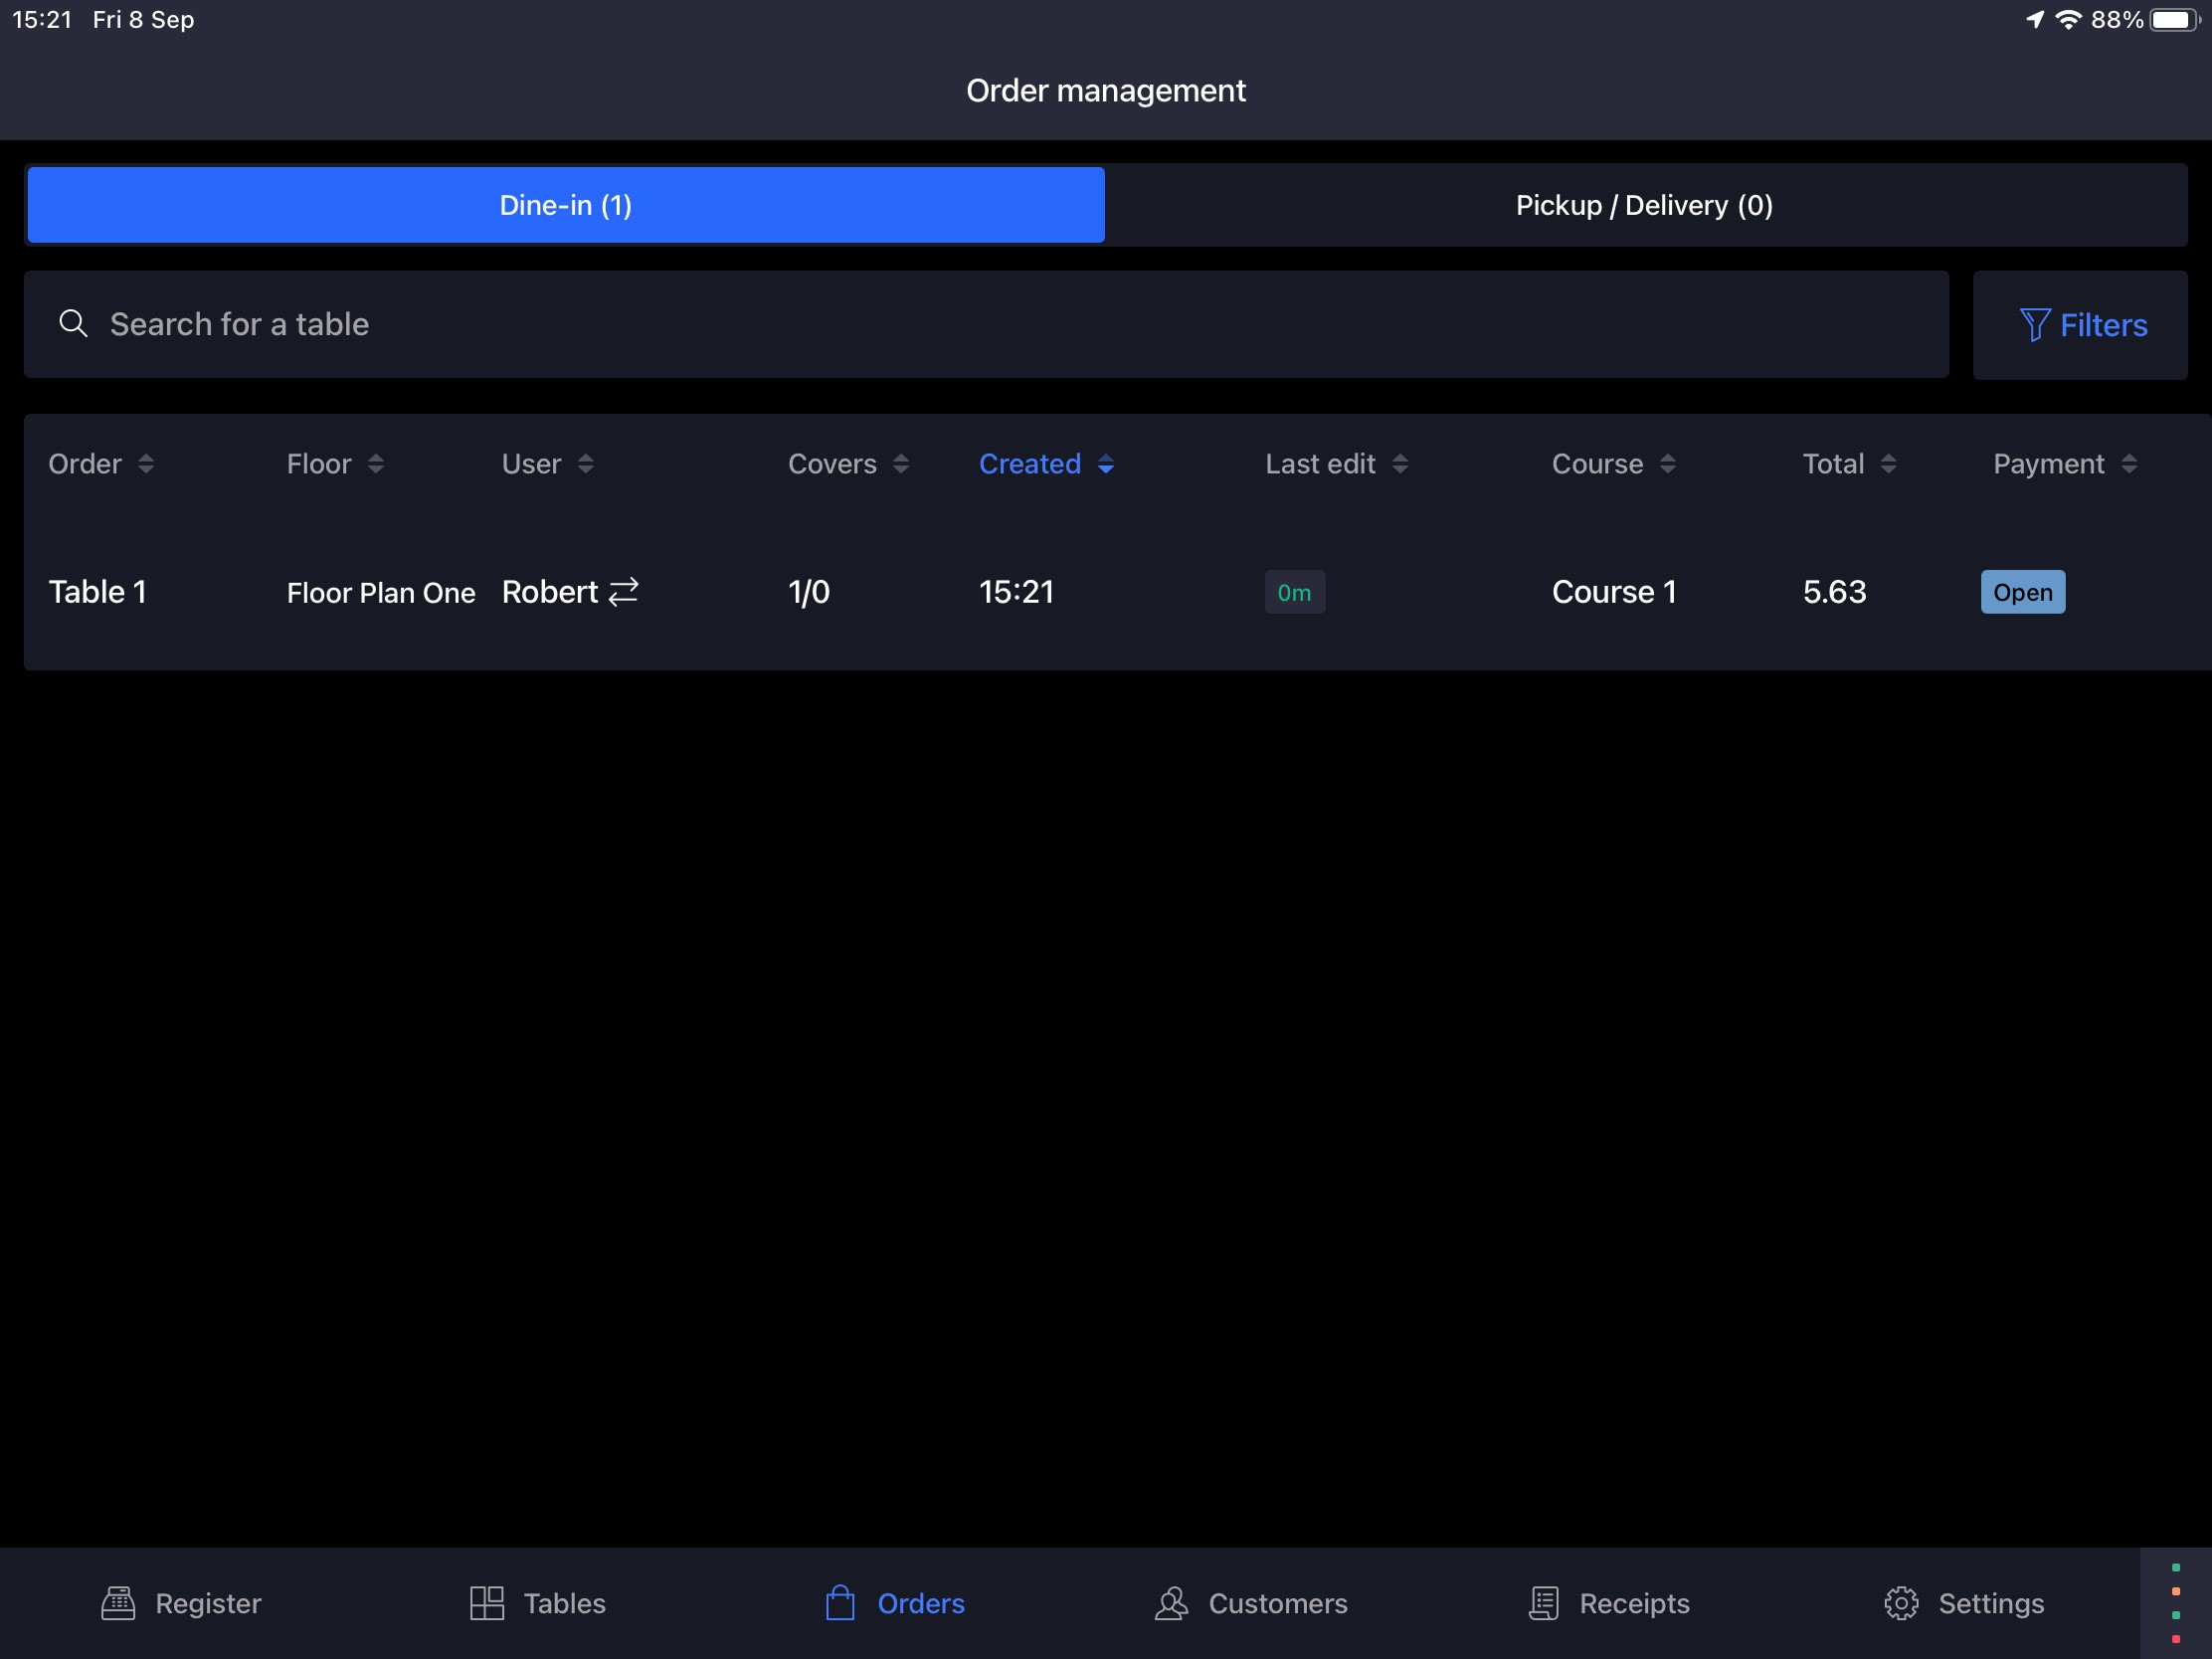Toggle sort arrows for Total column

point(1887,464)
